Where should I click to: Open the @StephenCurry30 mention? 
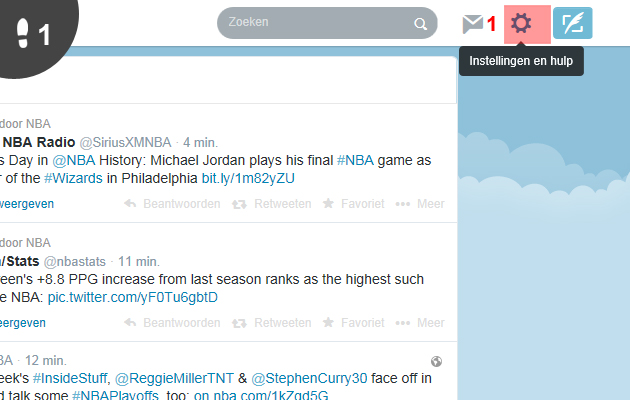309,378
